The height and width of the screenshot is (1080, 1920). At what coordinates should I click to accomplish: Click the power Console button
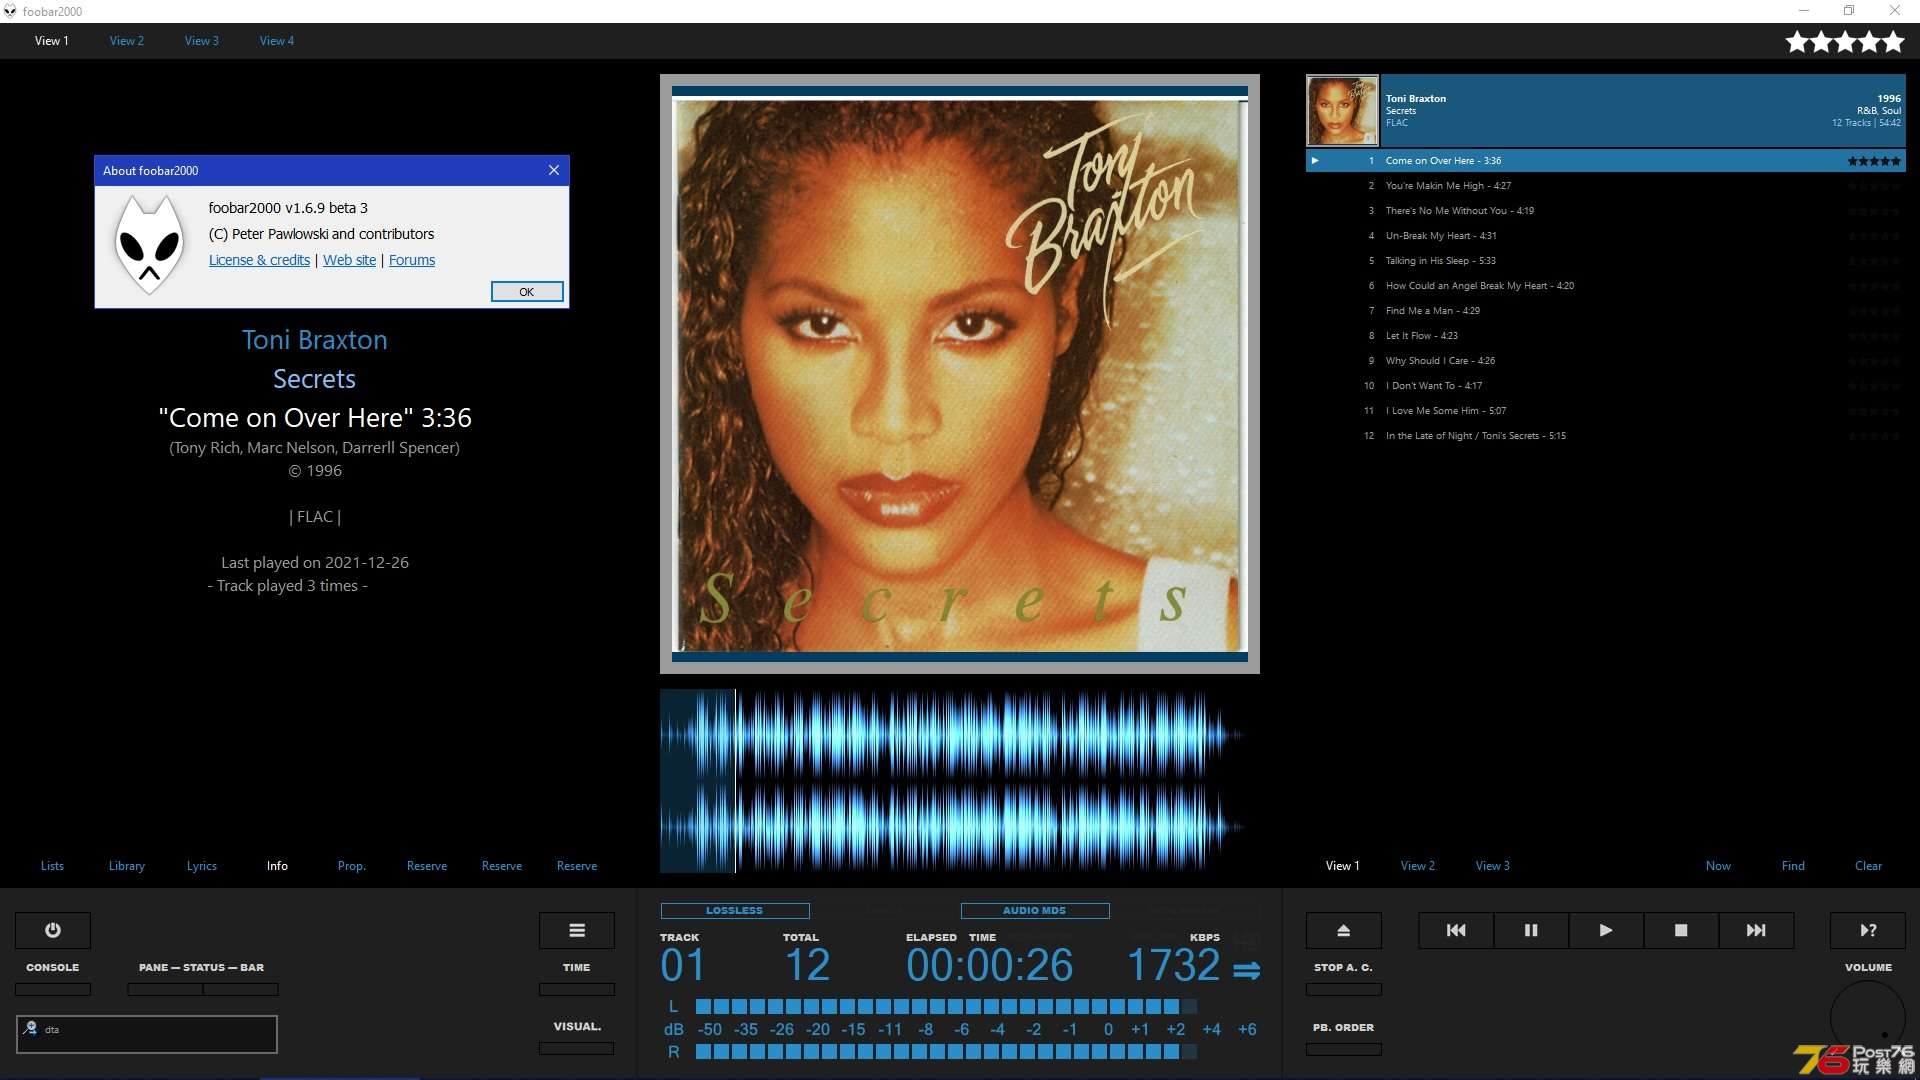pos(53,930)
